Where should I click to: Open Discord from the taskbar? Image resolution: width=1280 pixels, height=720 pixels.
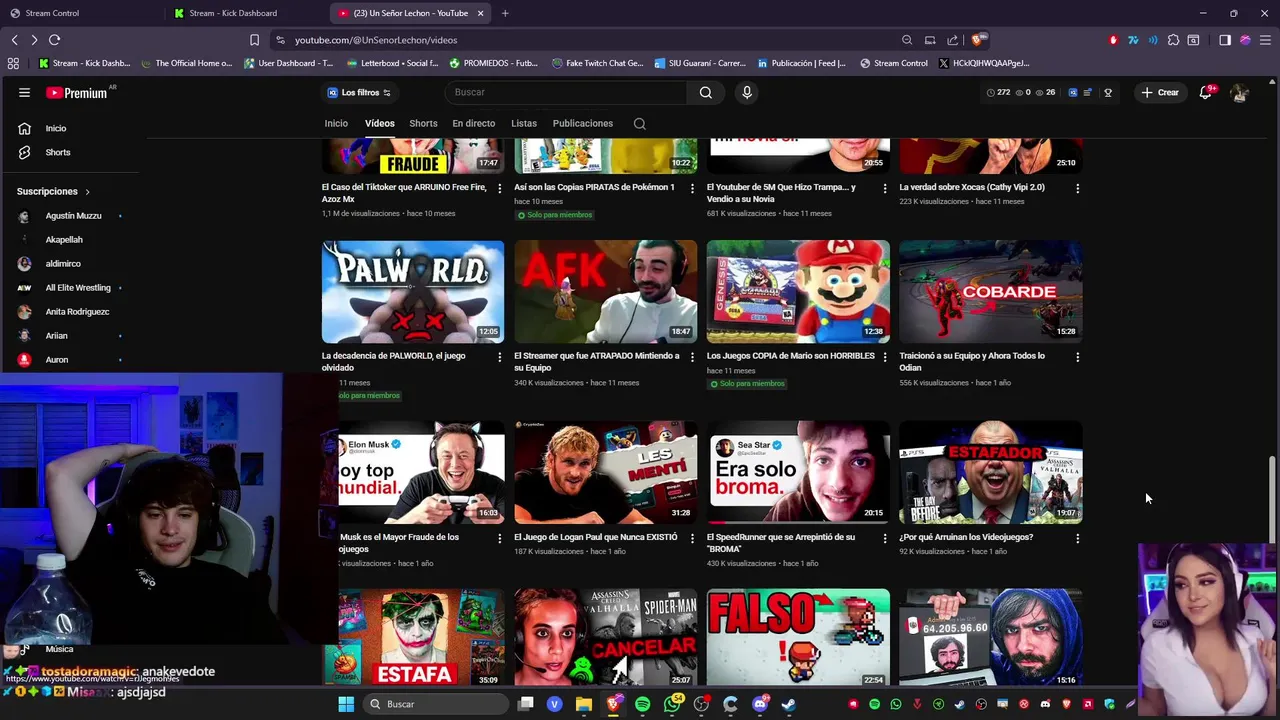(760, 704)
